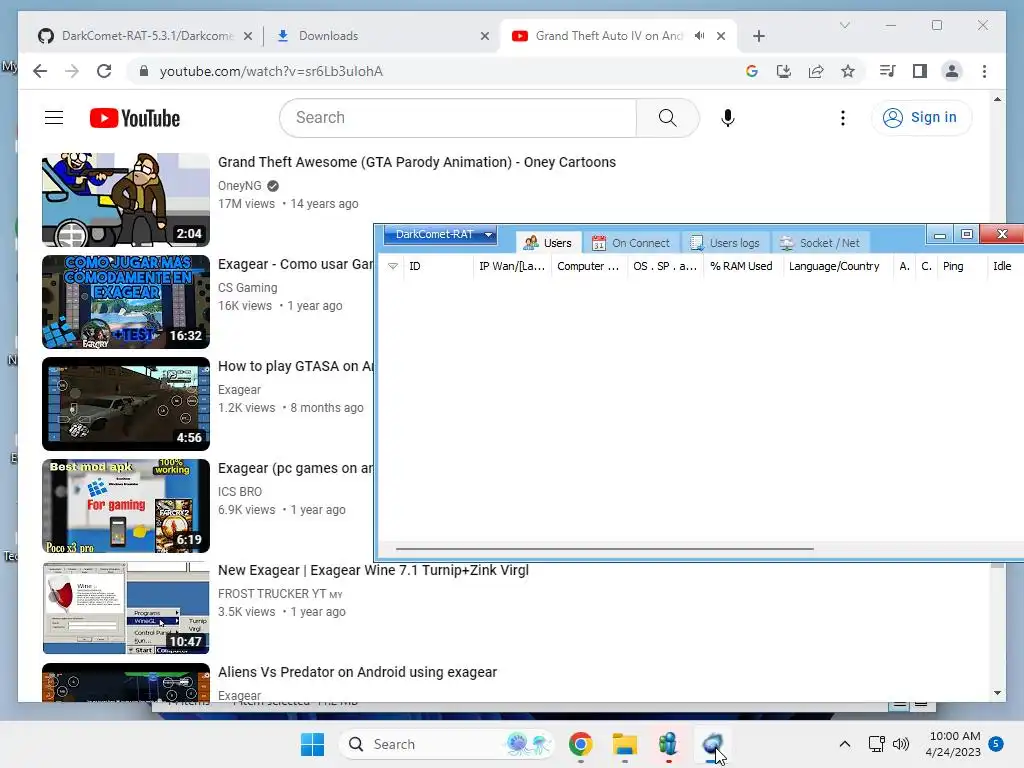
Task: Click the Windows taskbar Search box
Action: point(447,744)
